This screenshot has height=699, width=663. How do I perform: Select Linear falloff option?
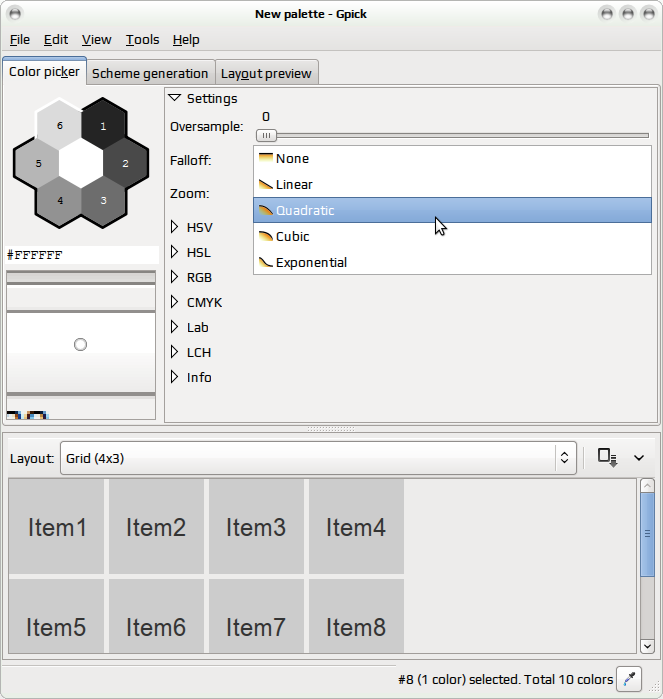coord(452,185)
